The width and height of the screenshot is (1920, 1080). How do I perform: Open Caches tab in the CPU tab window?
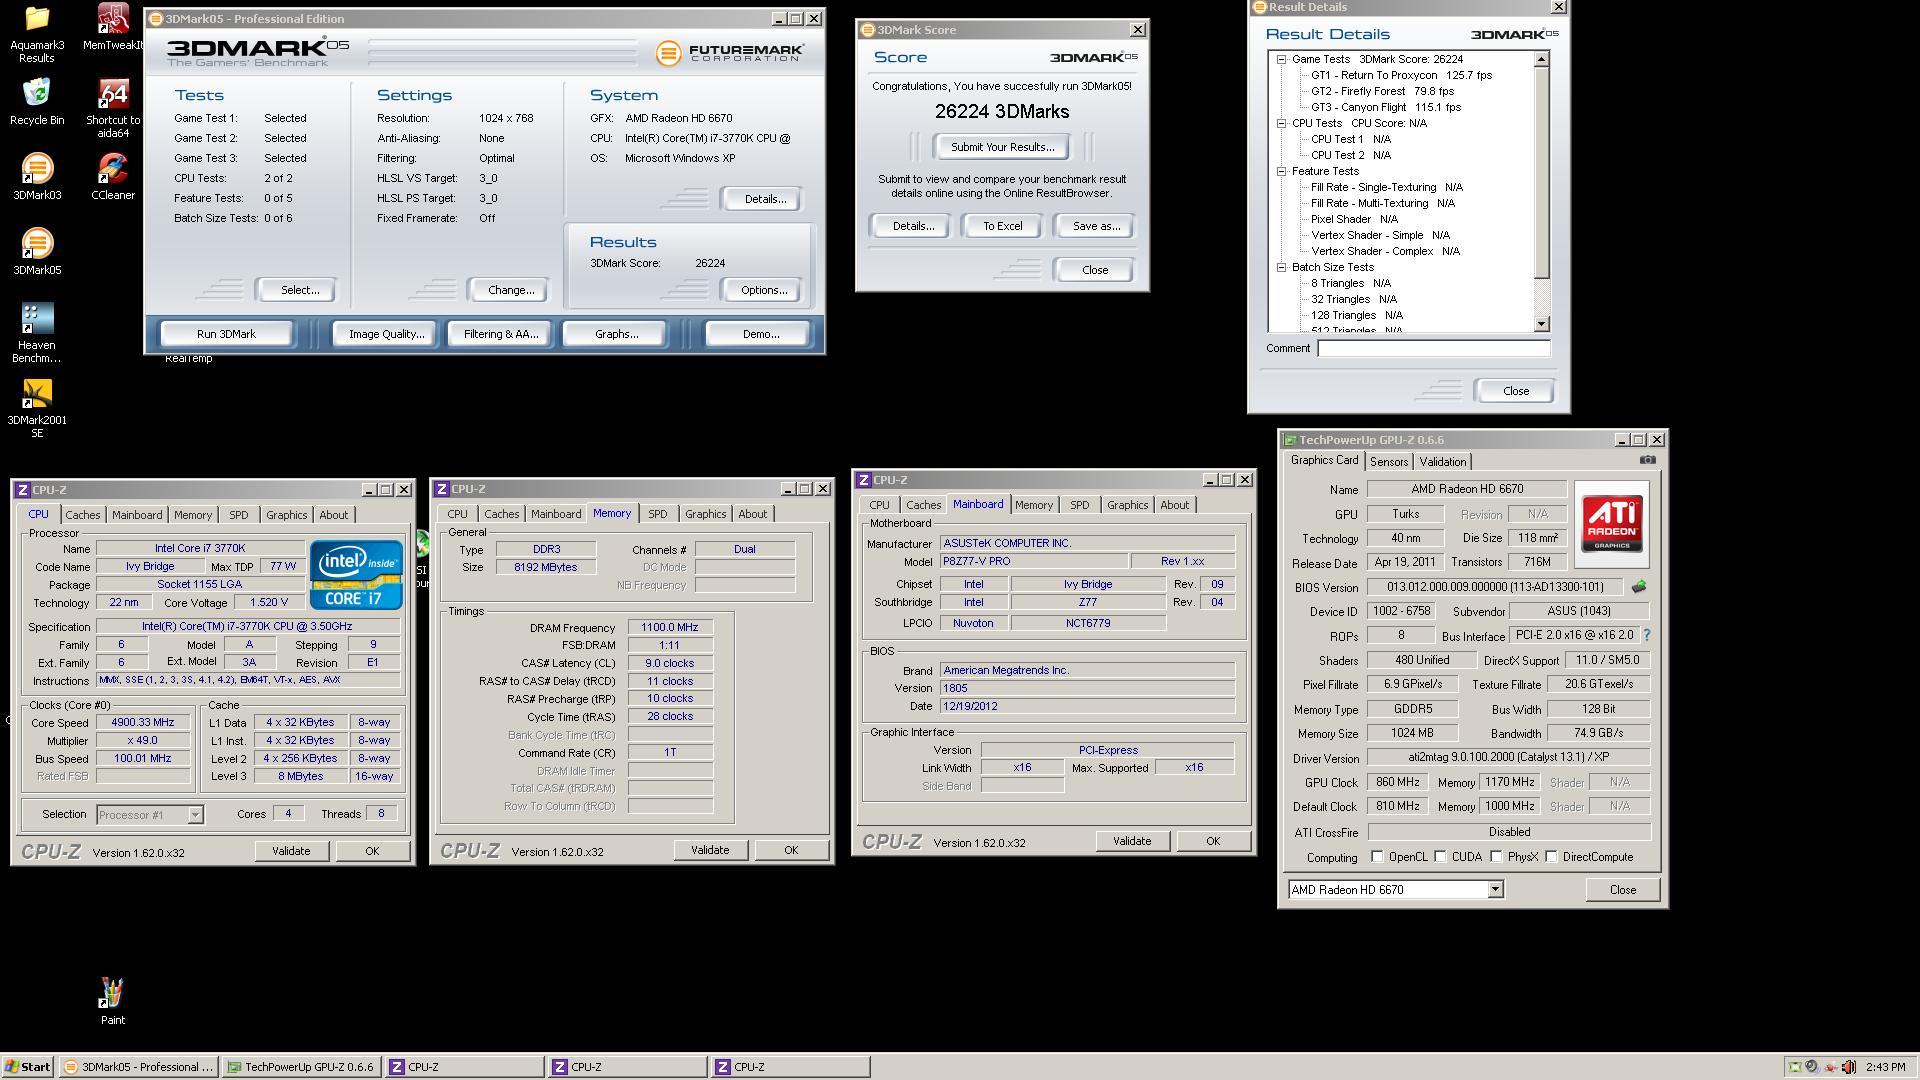tap(83, 515)
